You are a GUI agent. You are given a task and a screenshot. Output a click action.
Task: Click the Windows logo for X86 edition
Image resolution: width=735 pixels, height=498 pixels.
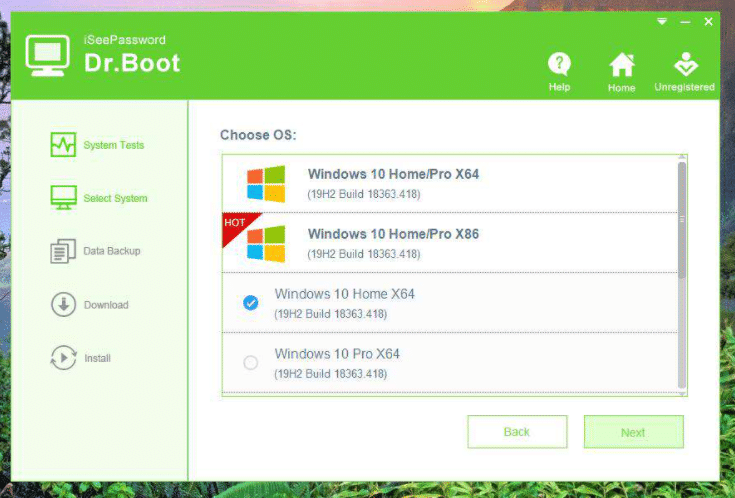[267, 243]
